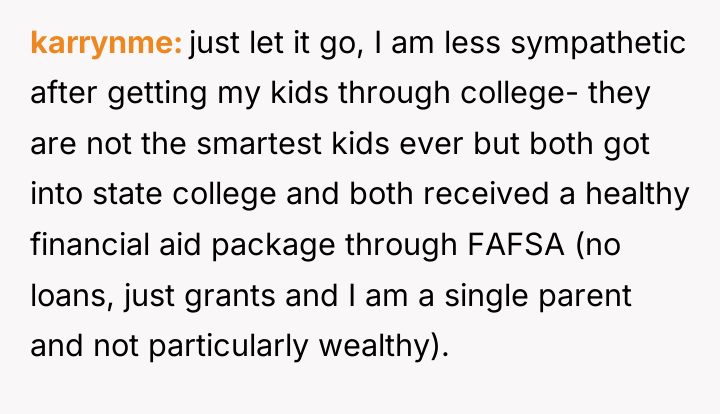Click the word "kids" after "smartest"
The image size is (720, 414).
[360, 144]
